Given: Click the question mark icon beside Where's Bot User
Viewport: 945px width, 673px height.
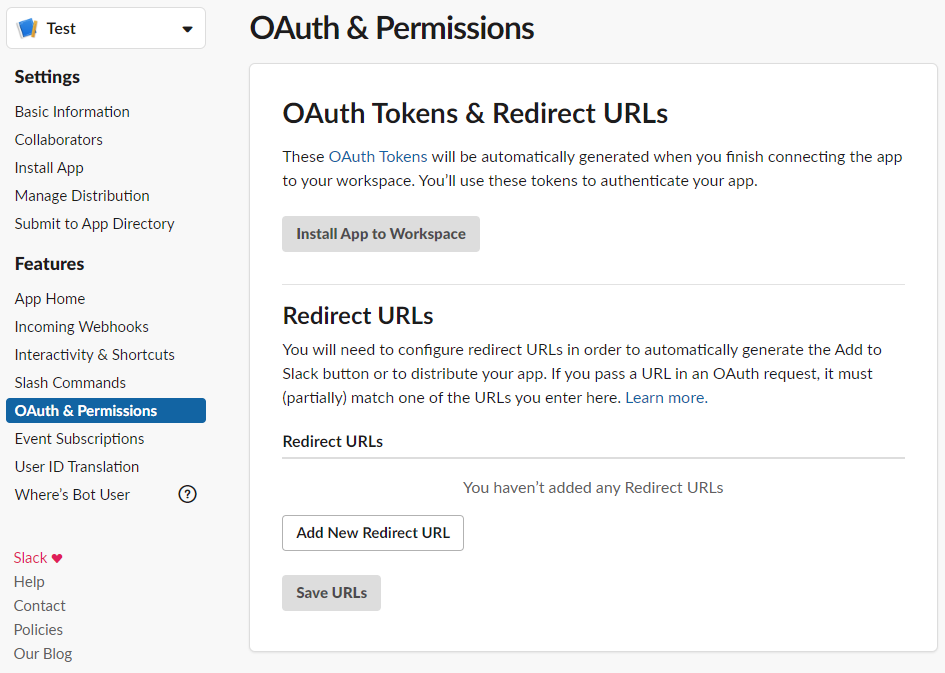Looking at the screenshot, I should click(x=187, y=494).
